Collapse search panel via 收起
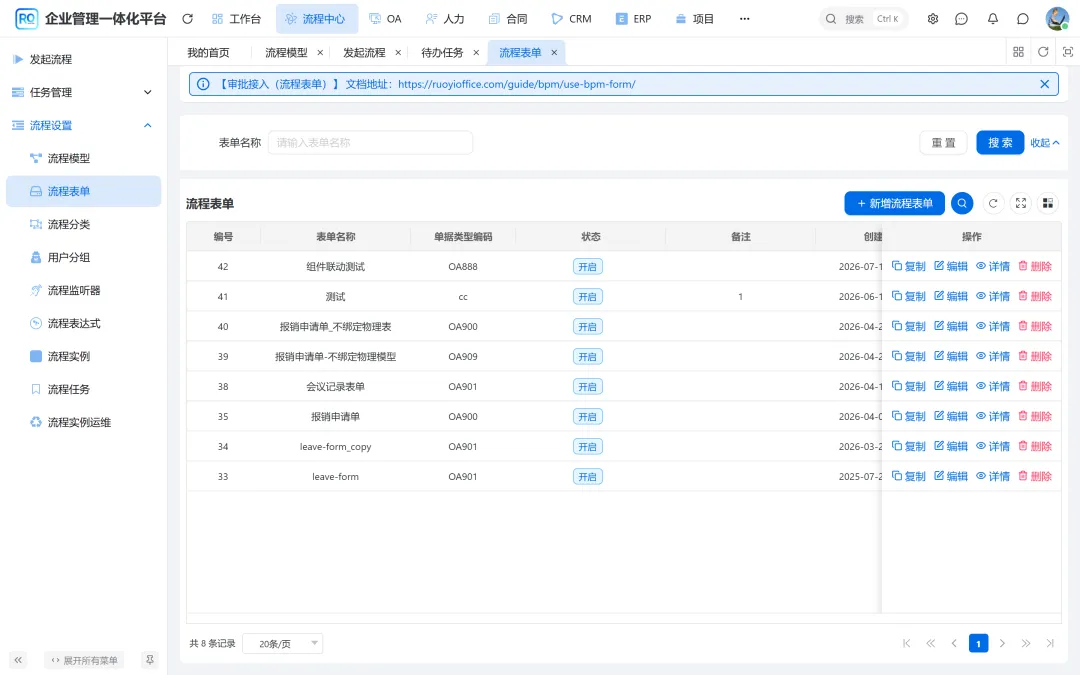This screenshot has height=675, width=1080. (x=1044, y=143)
